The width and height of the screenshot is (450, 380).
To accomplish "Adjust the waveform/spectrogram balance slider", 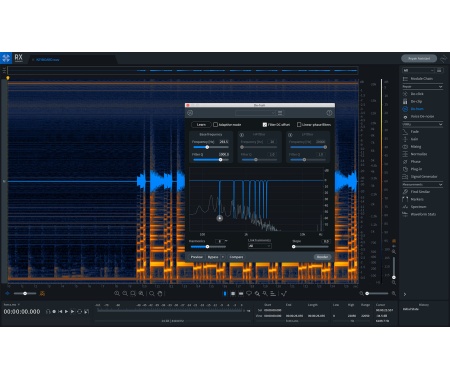I will 25,294.
